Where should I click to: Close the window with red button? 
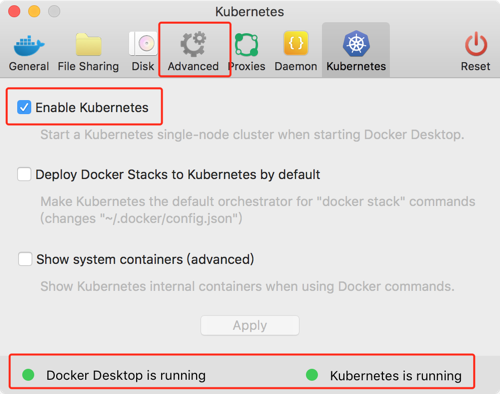[x=14, y=11]
